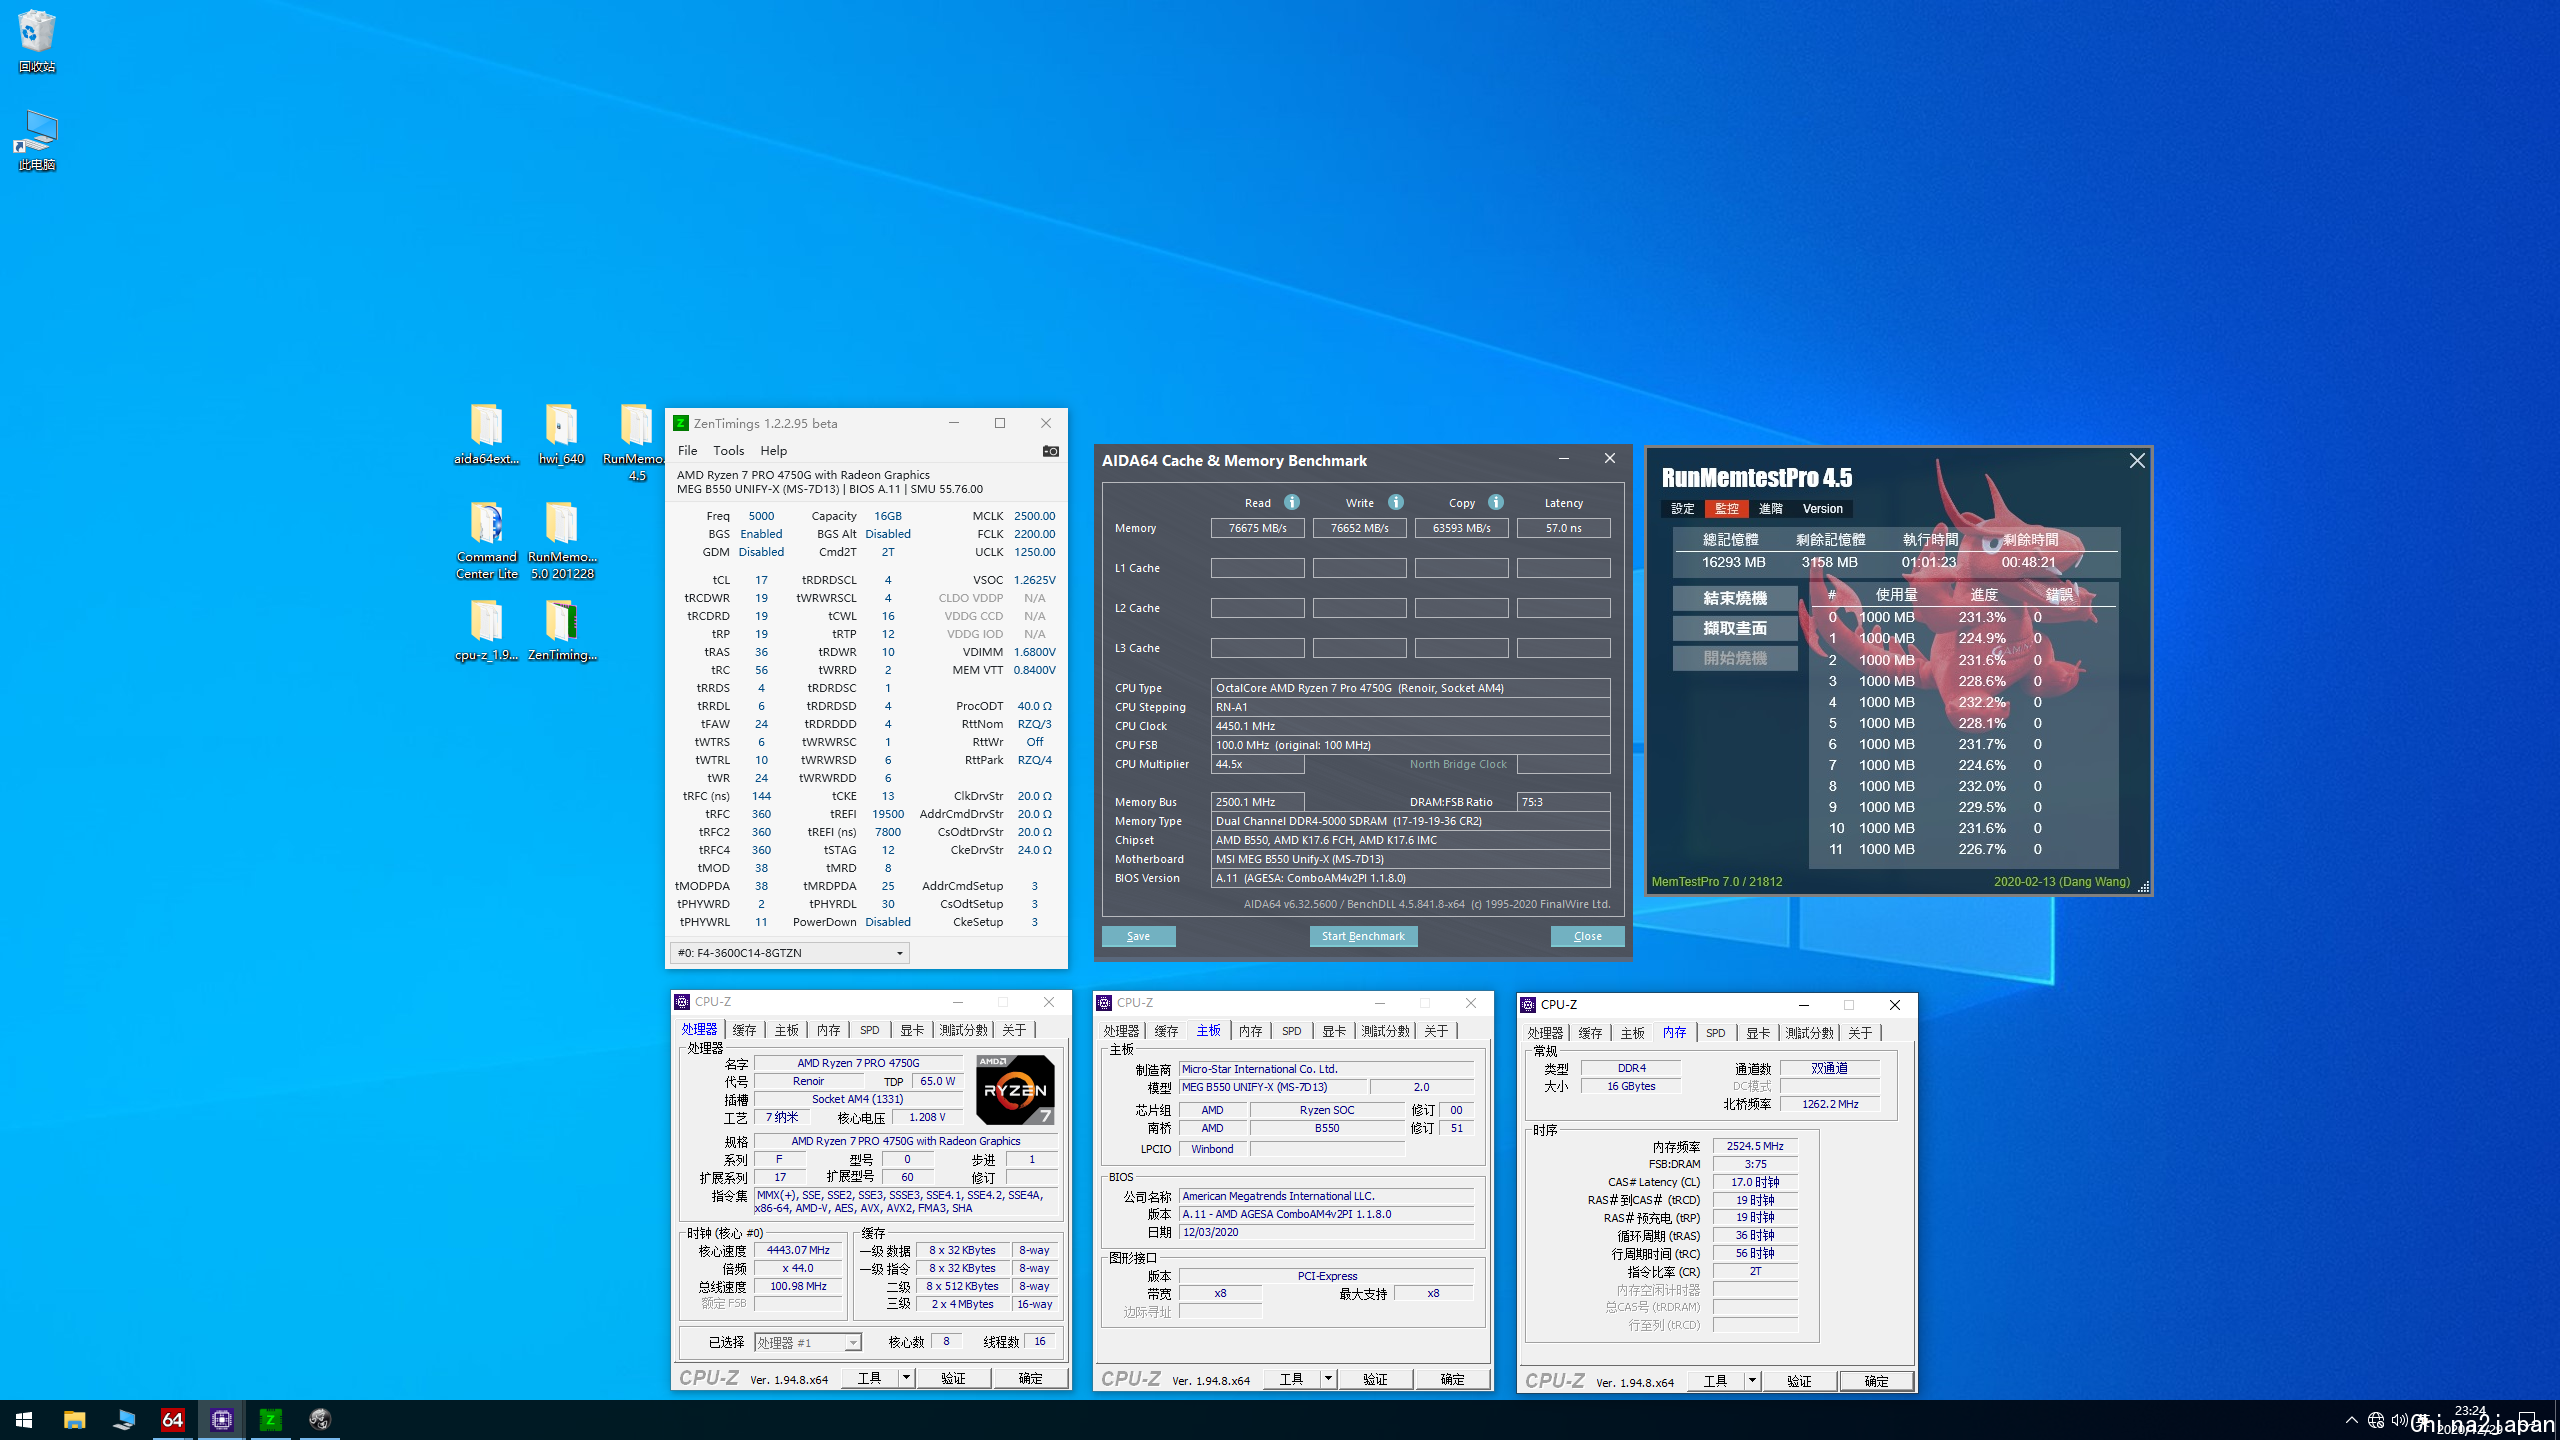
Task: Click the AIDA64 Memory Read value field
Action: pyautogui.click(x=1257, y=528)
